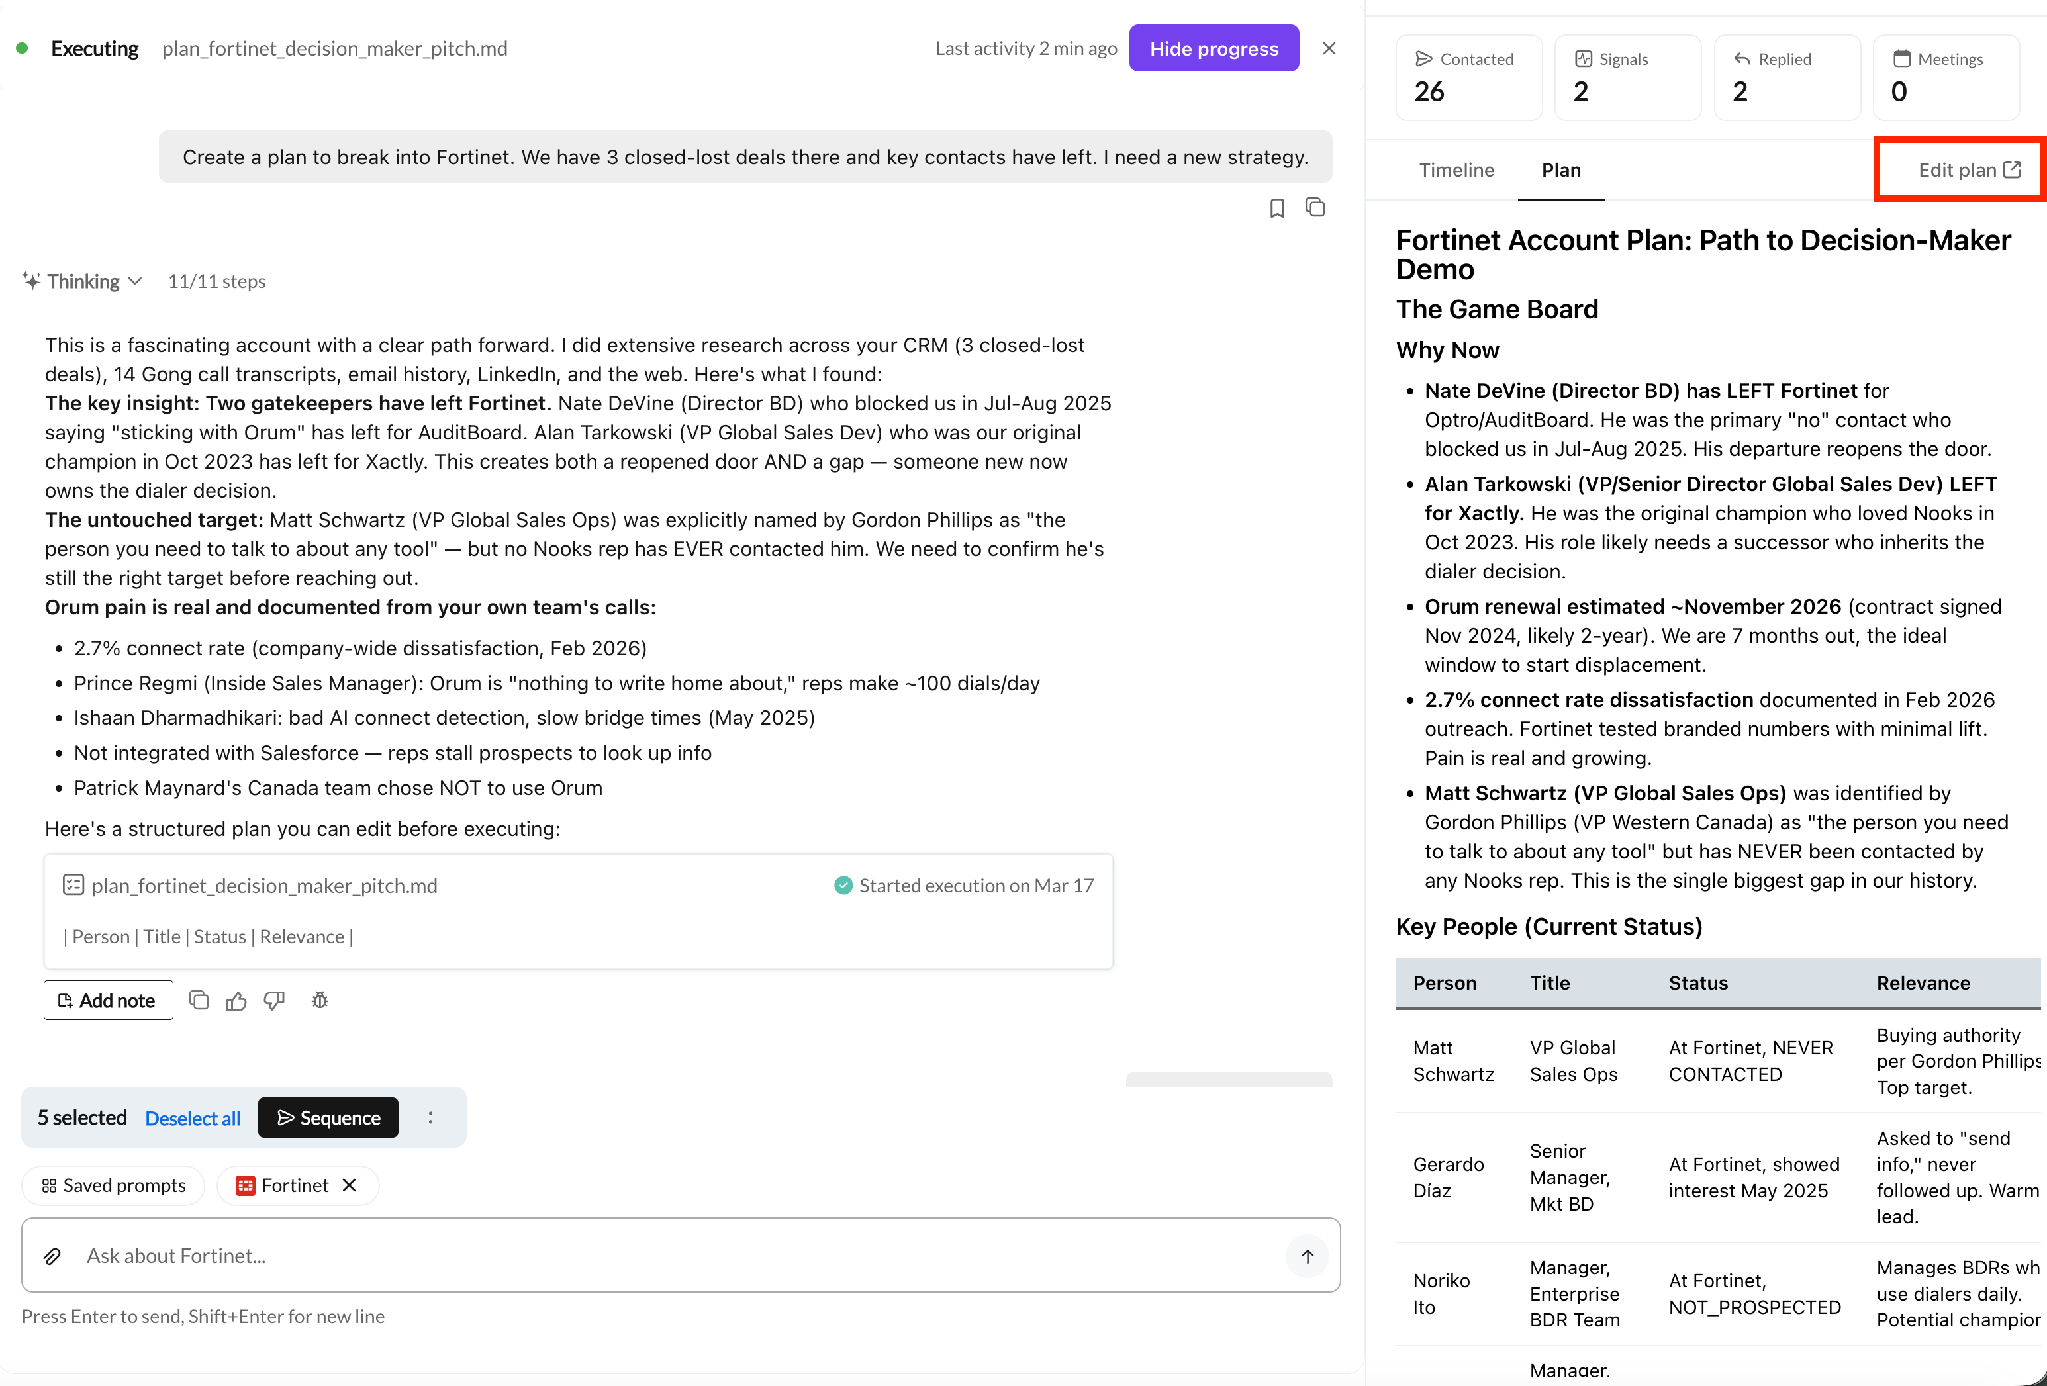
Task: Switch to the Timeline tab
Action: [1456, 170]
